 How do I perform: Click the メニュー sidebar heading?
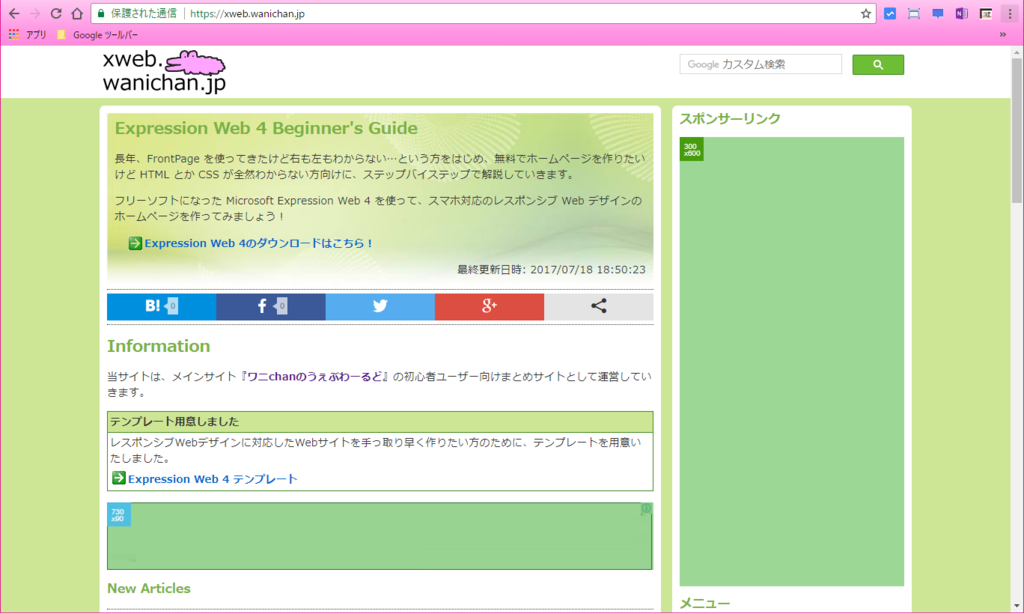click(705, 604)
